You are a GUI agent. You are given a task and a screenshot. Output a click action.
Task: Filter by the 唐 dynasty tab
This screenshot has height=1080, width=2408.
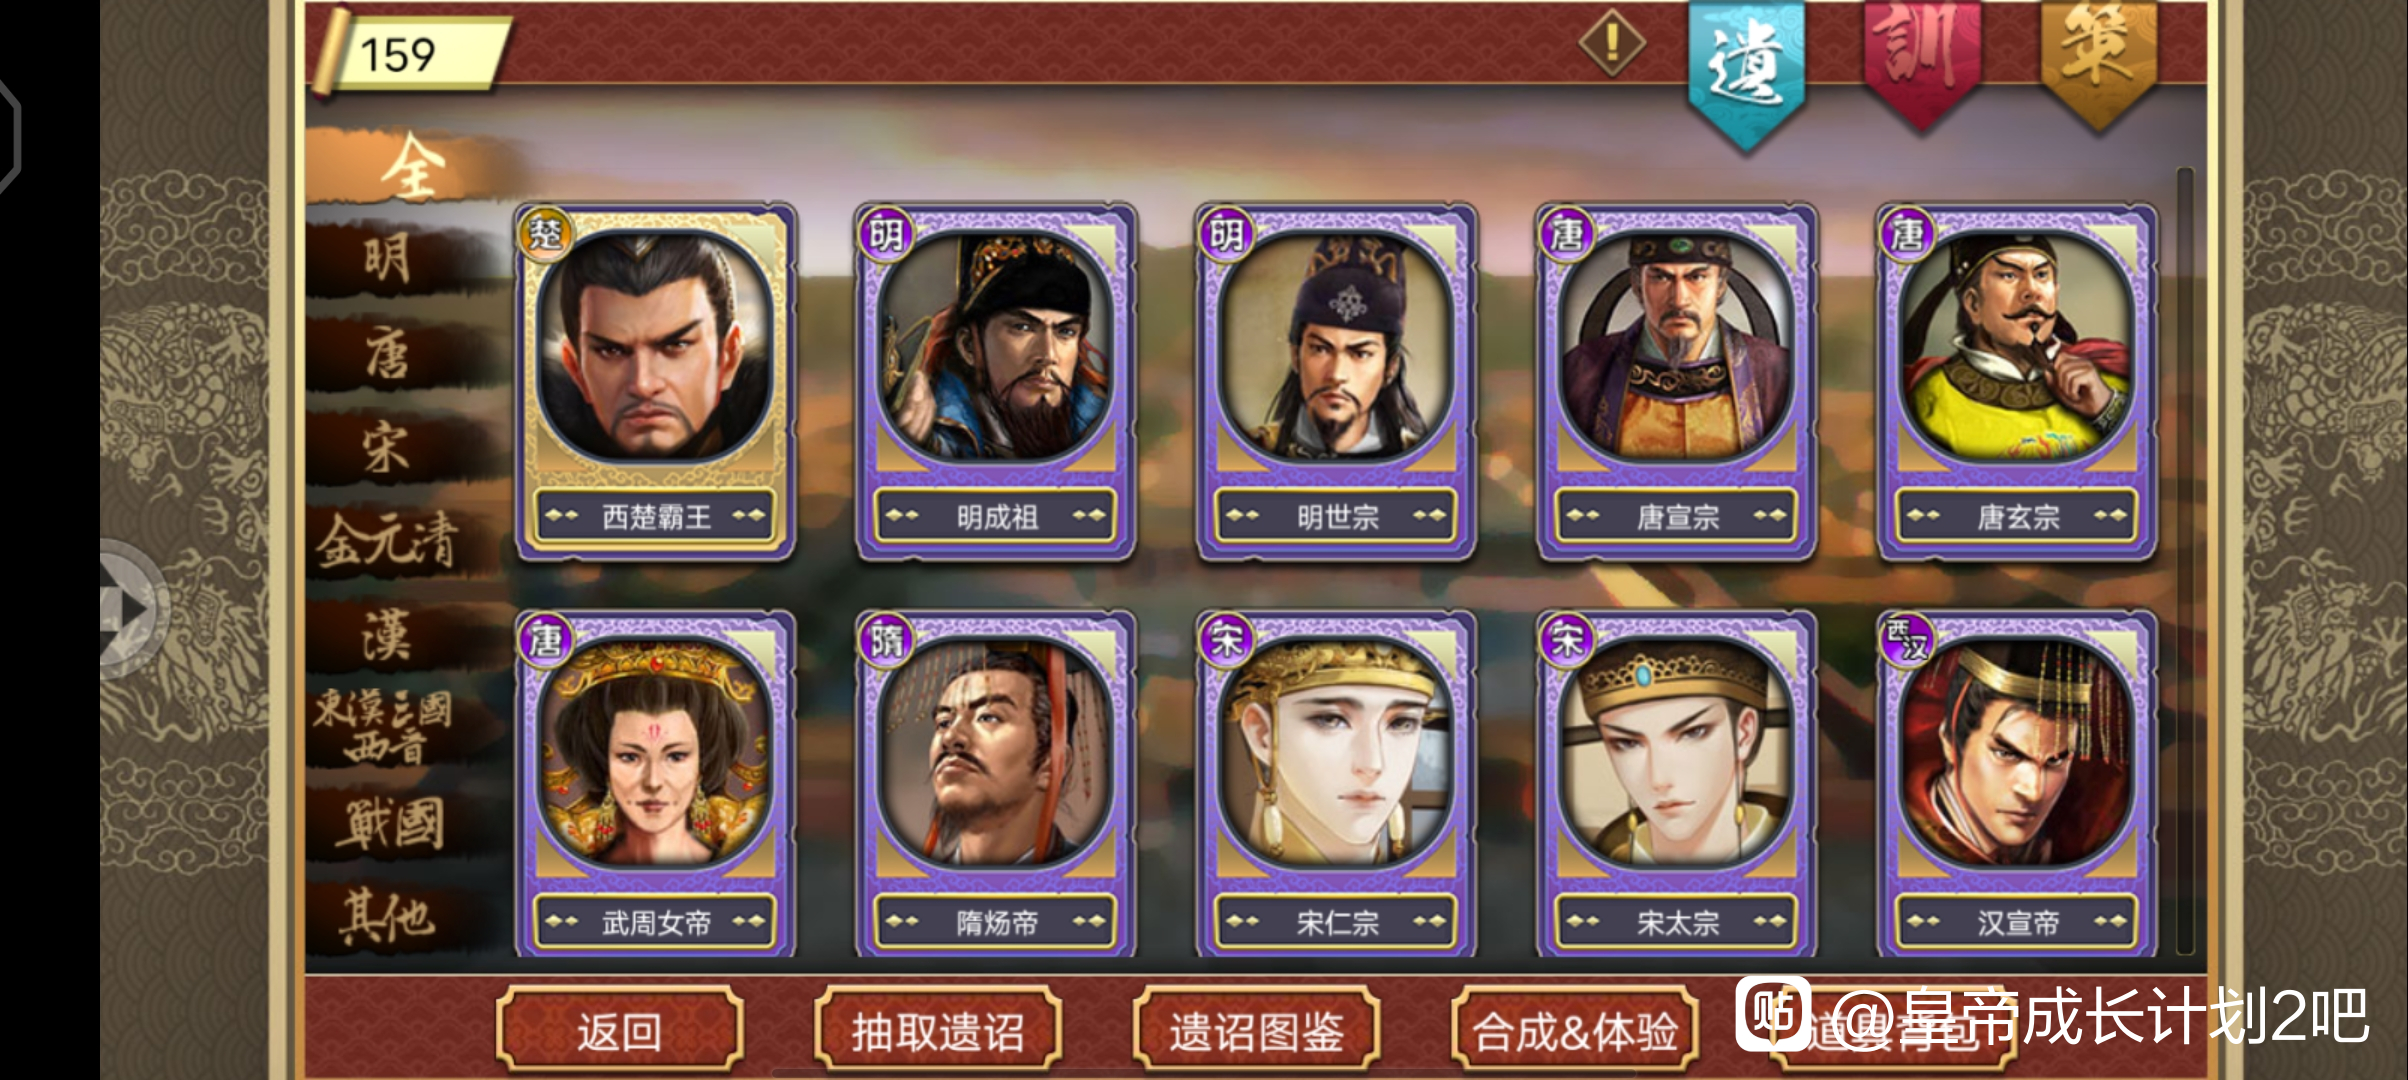point(388,354)
